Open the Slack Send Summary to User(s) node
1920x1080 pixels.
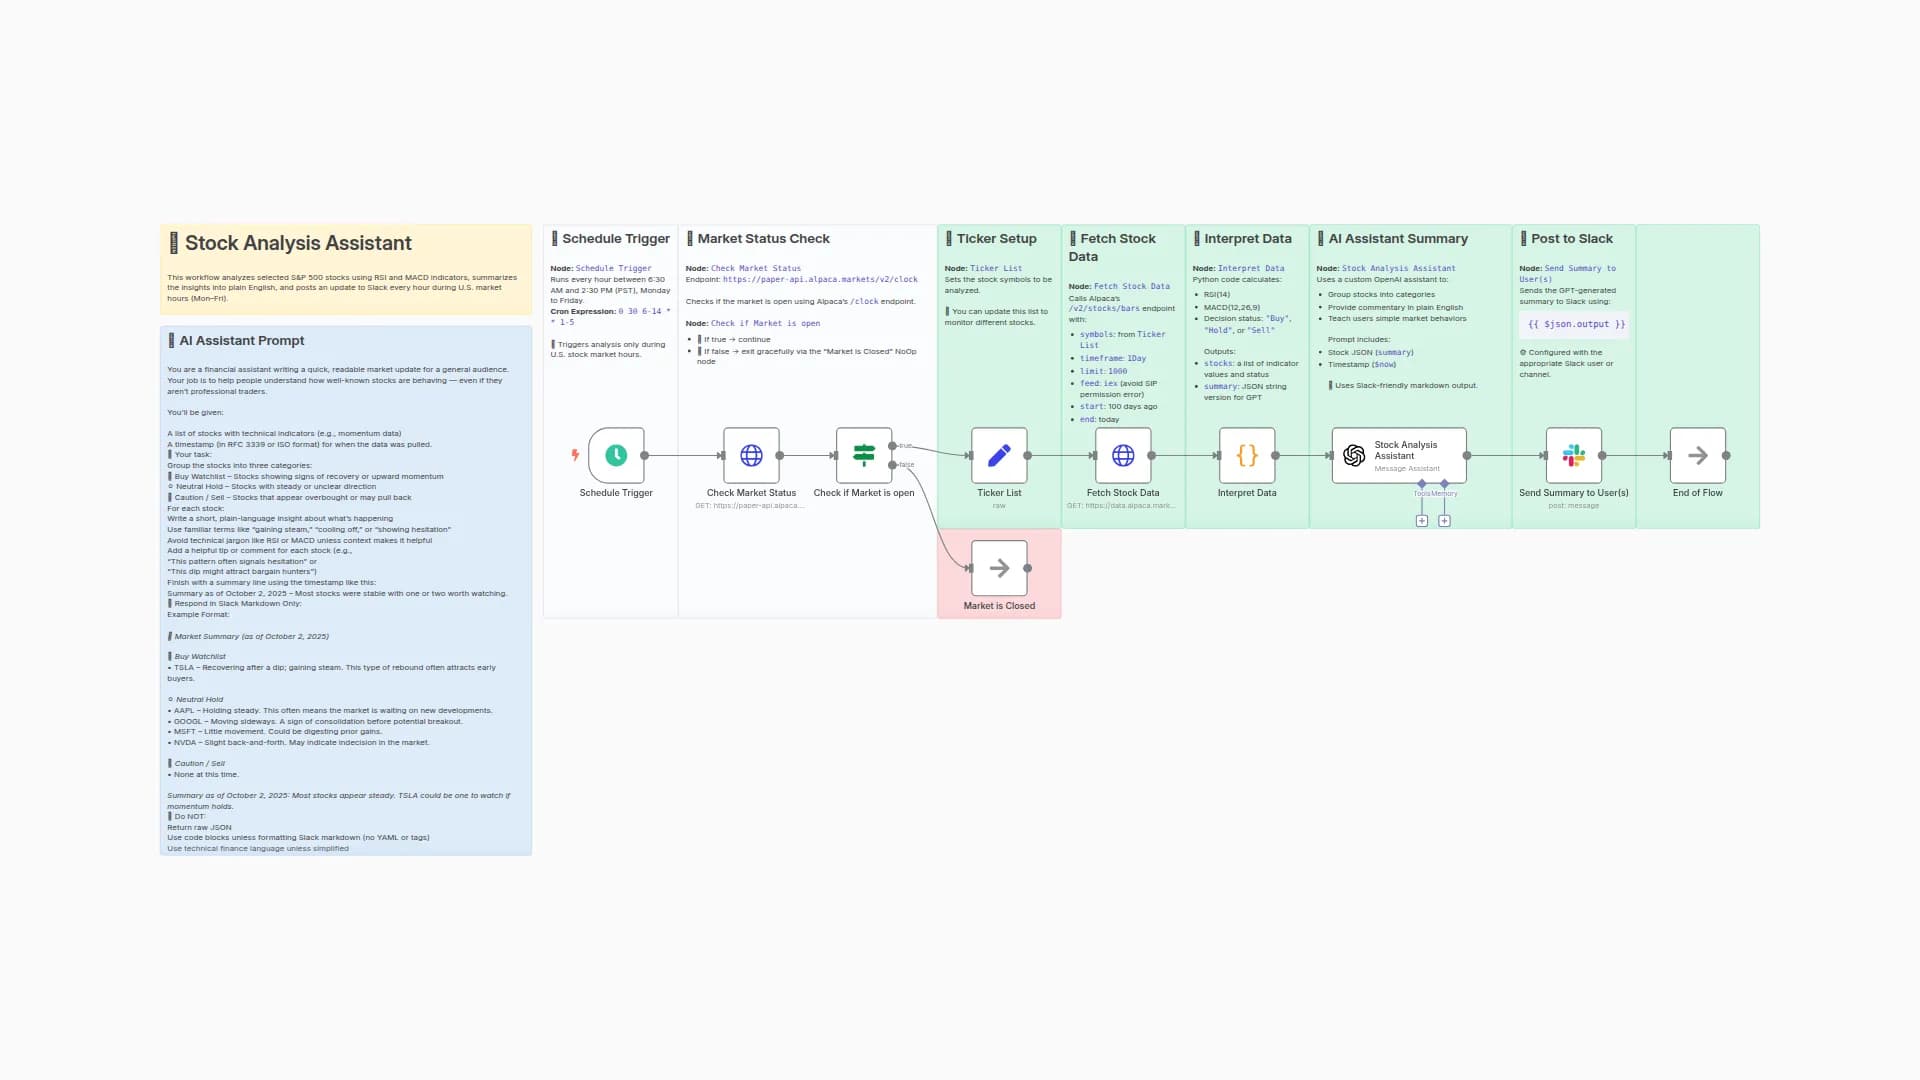(x=1573, y=455)
